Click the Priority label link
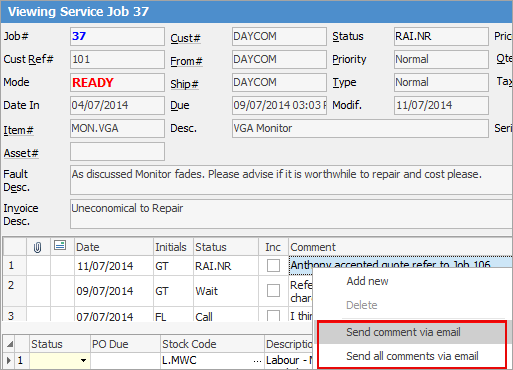The width and height of the screenshot is (513, 370). click(349, 59)
